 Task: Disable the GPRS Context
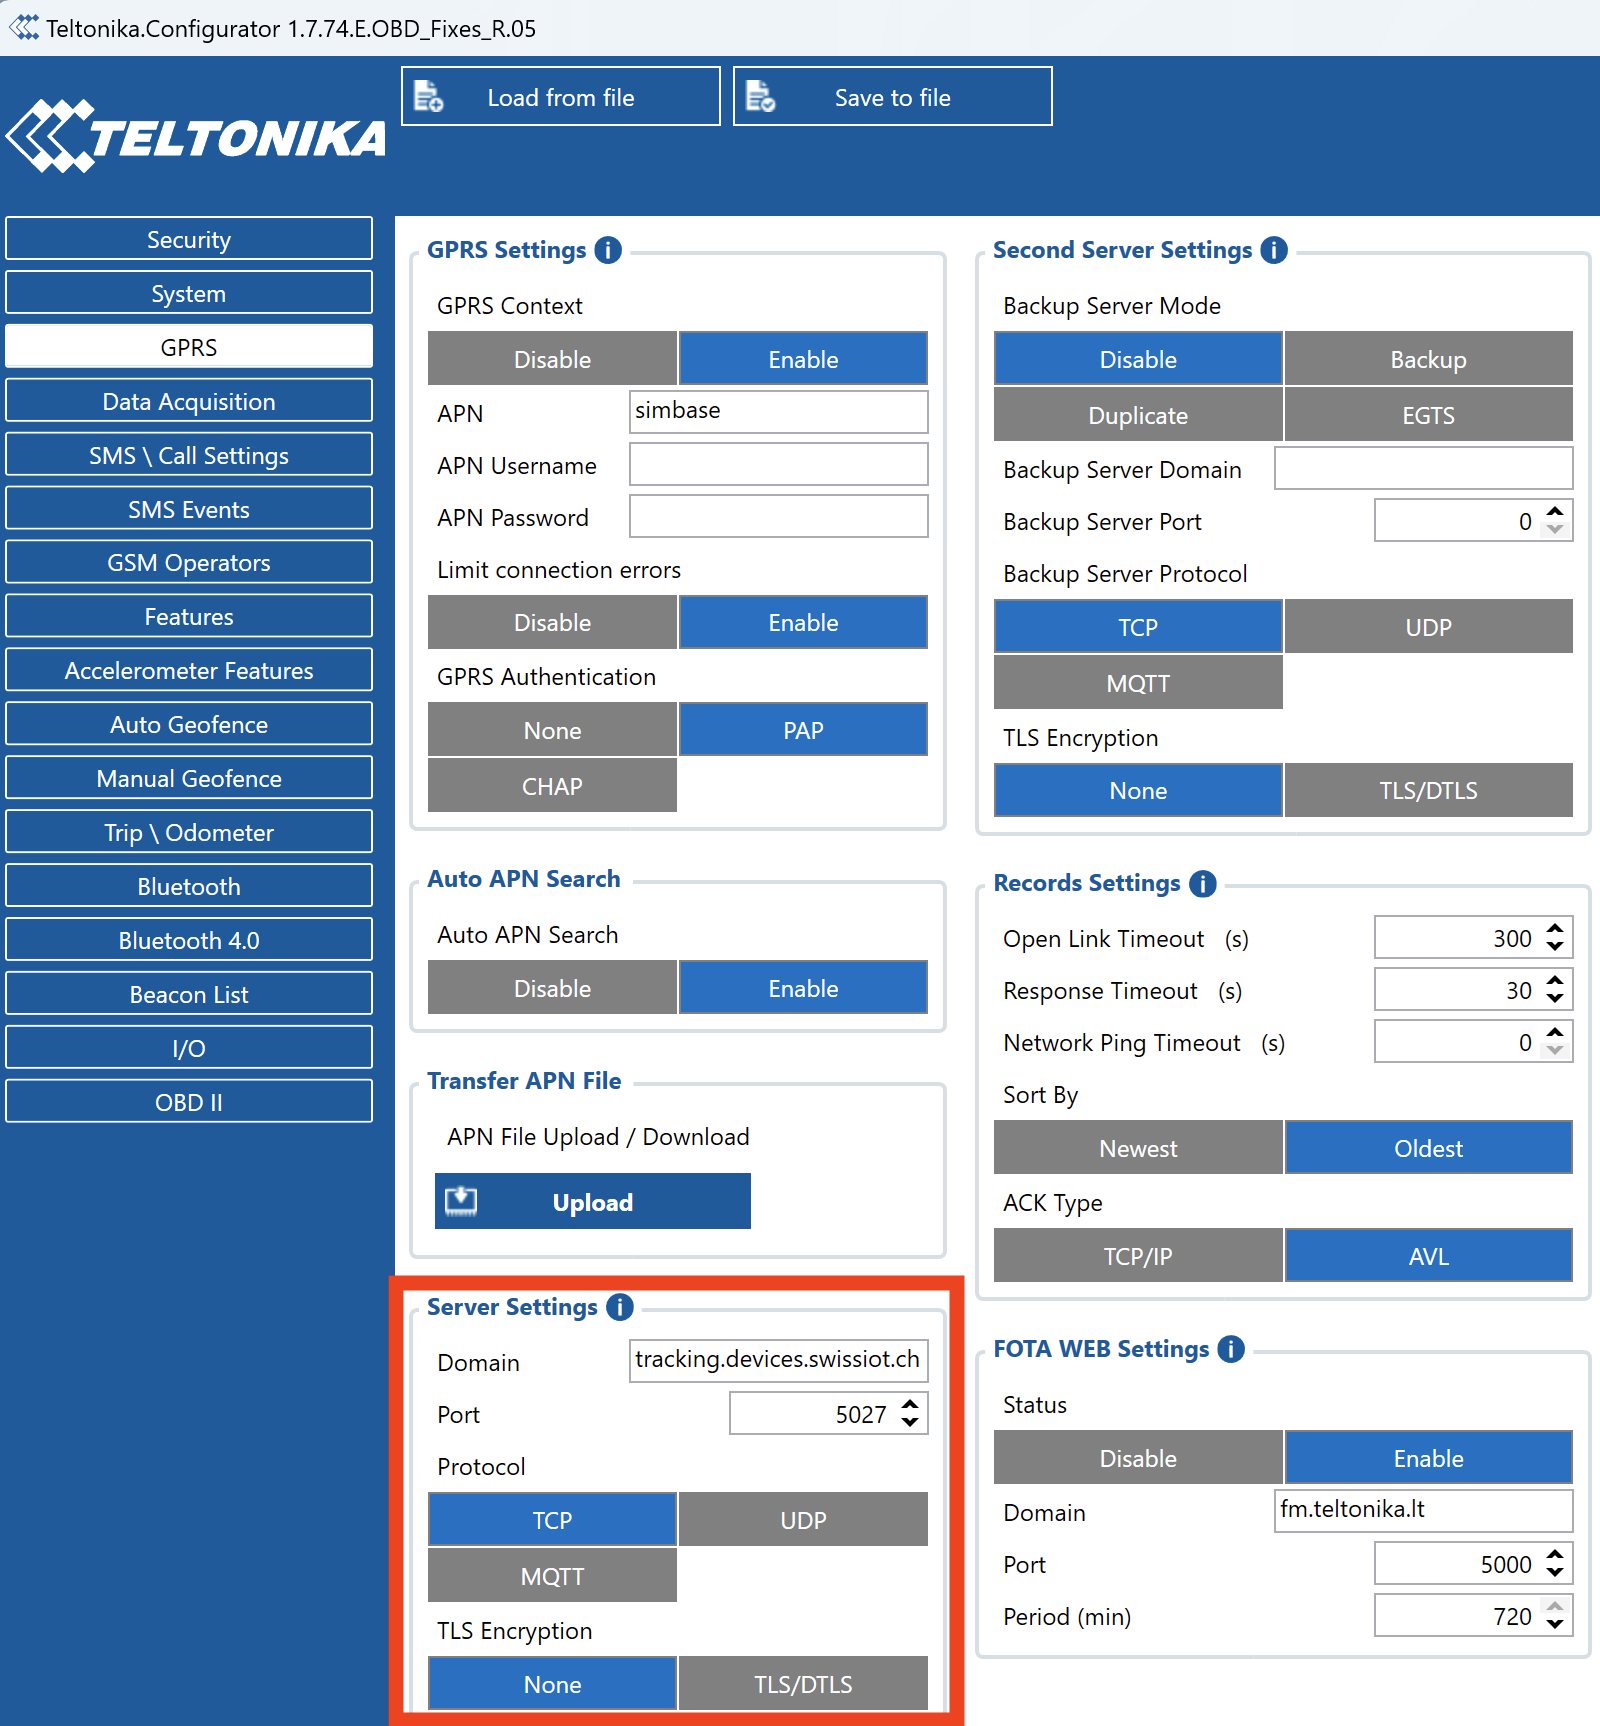click(x=552, y=359)
